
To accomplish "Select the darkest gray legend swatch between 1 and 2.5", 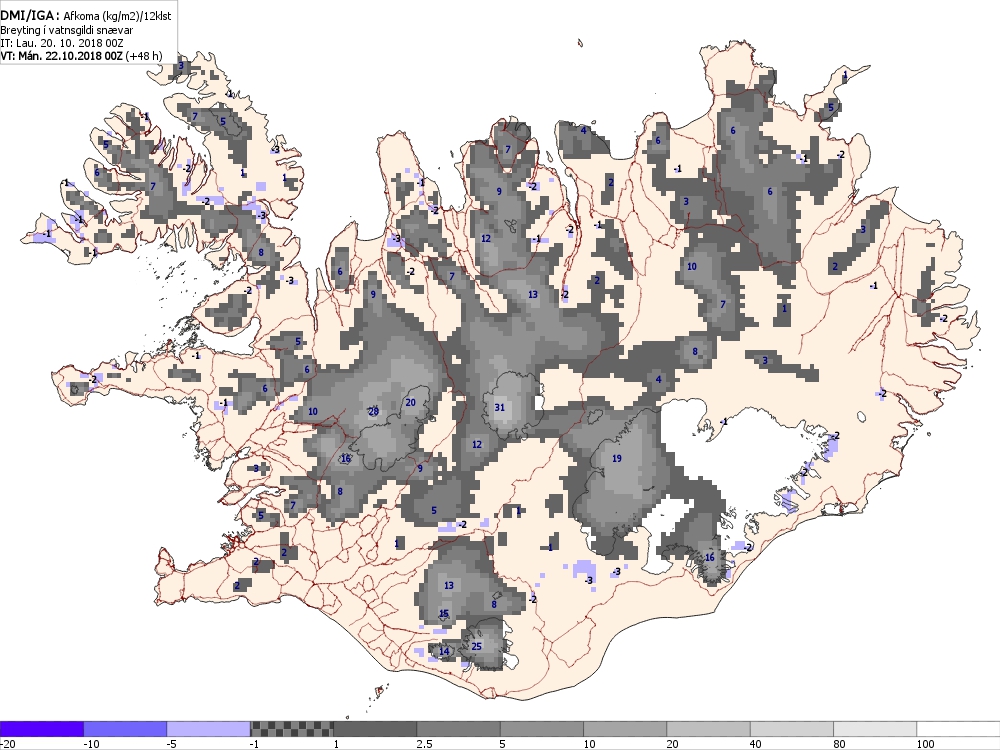I will click(x=375, y=728).
